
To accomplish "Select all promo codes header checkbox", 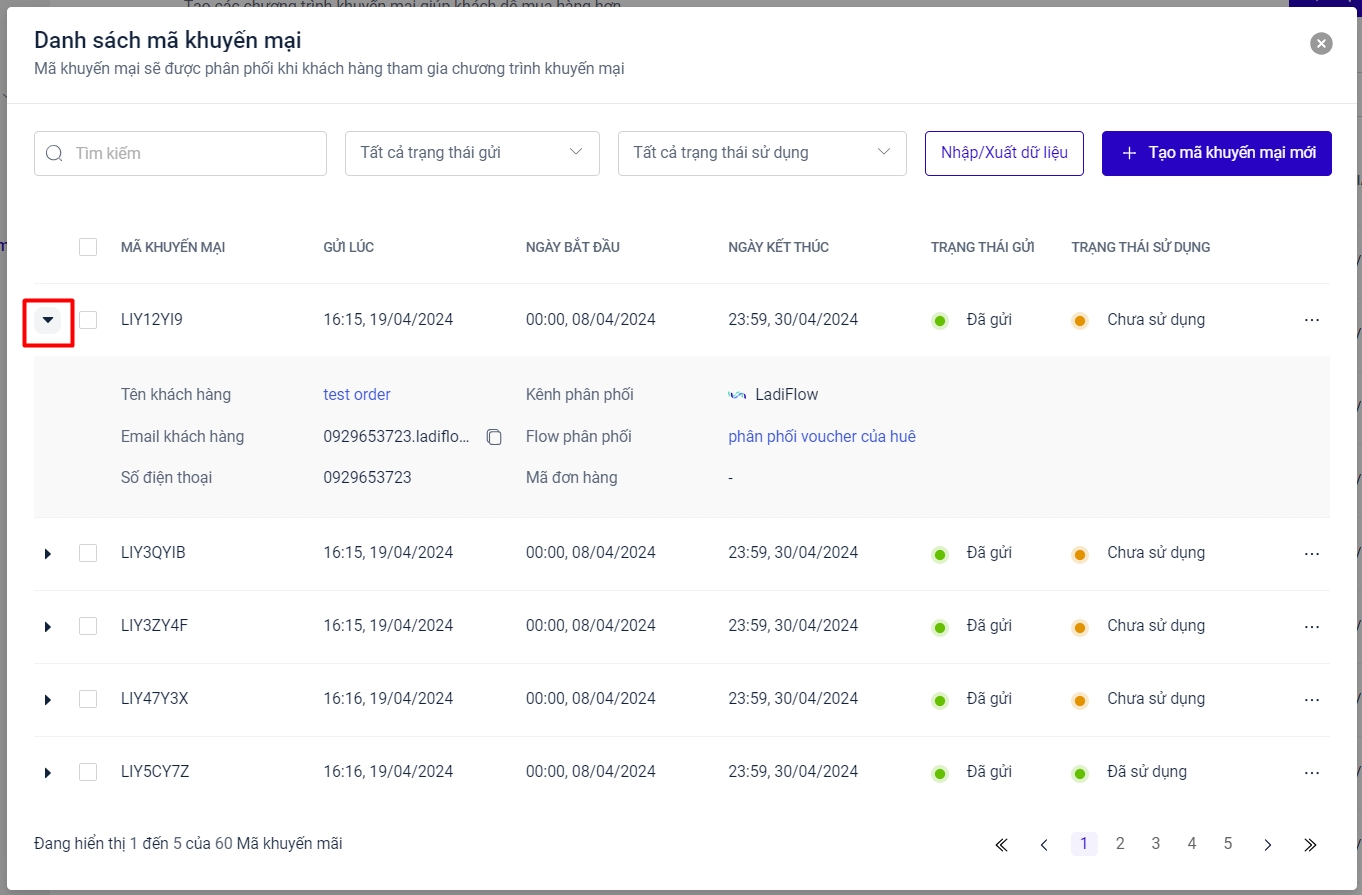I will point(88,247).
